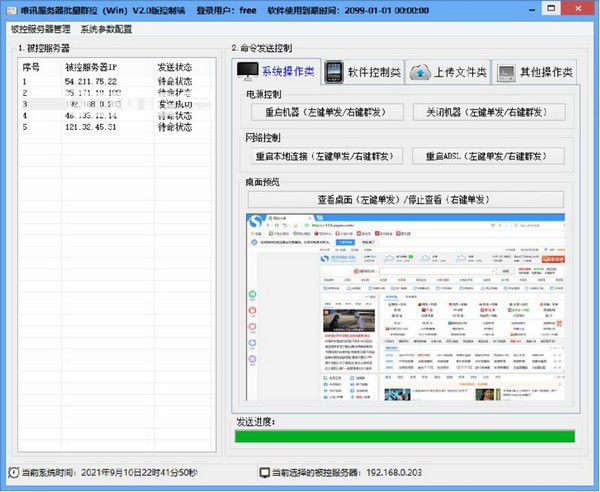Screen dimensions: 600x492
Task: Click the 查看桌面/停止查看 button
Action: point(406,200)
